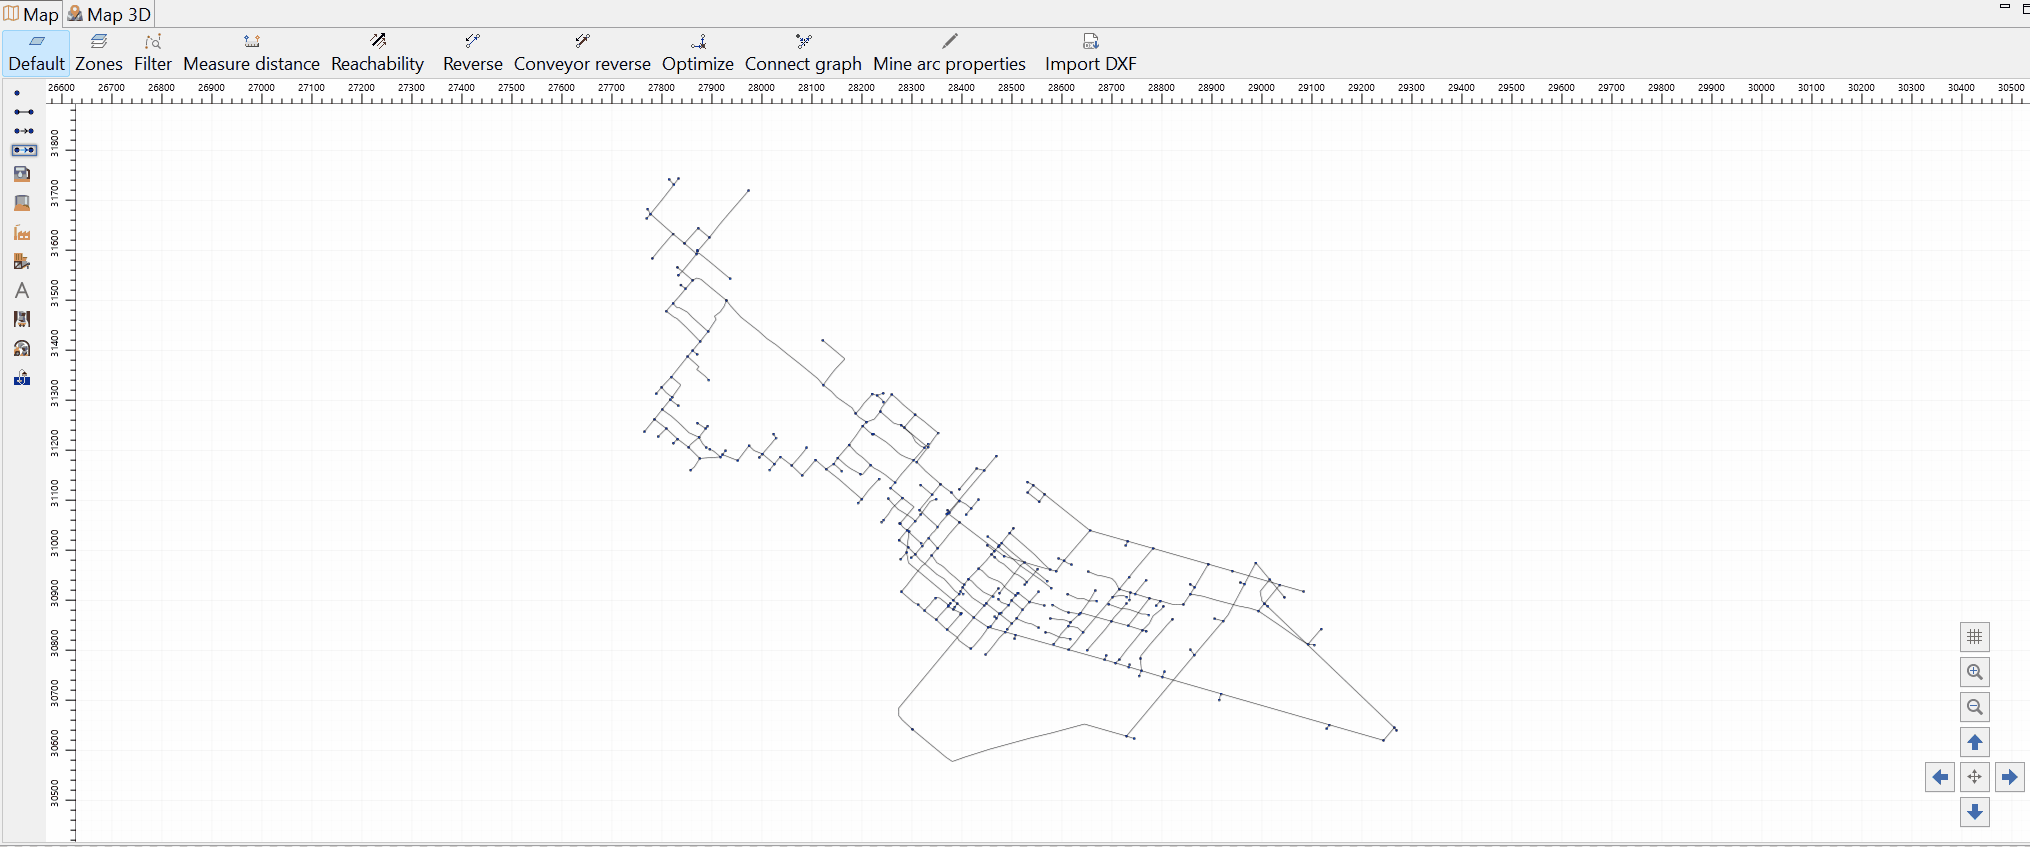
Task: Open Mine arc properties
Action: click(949, 53)
